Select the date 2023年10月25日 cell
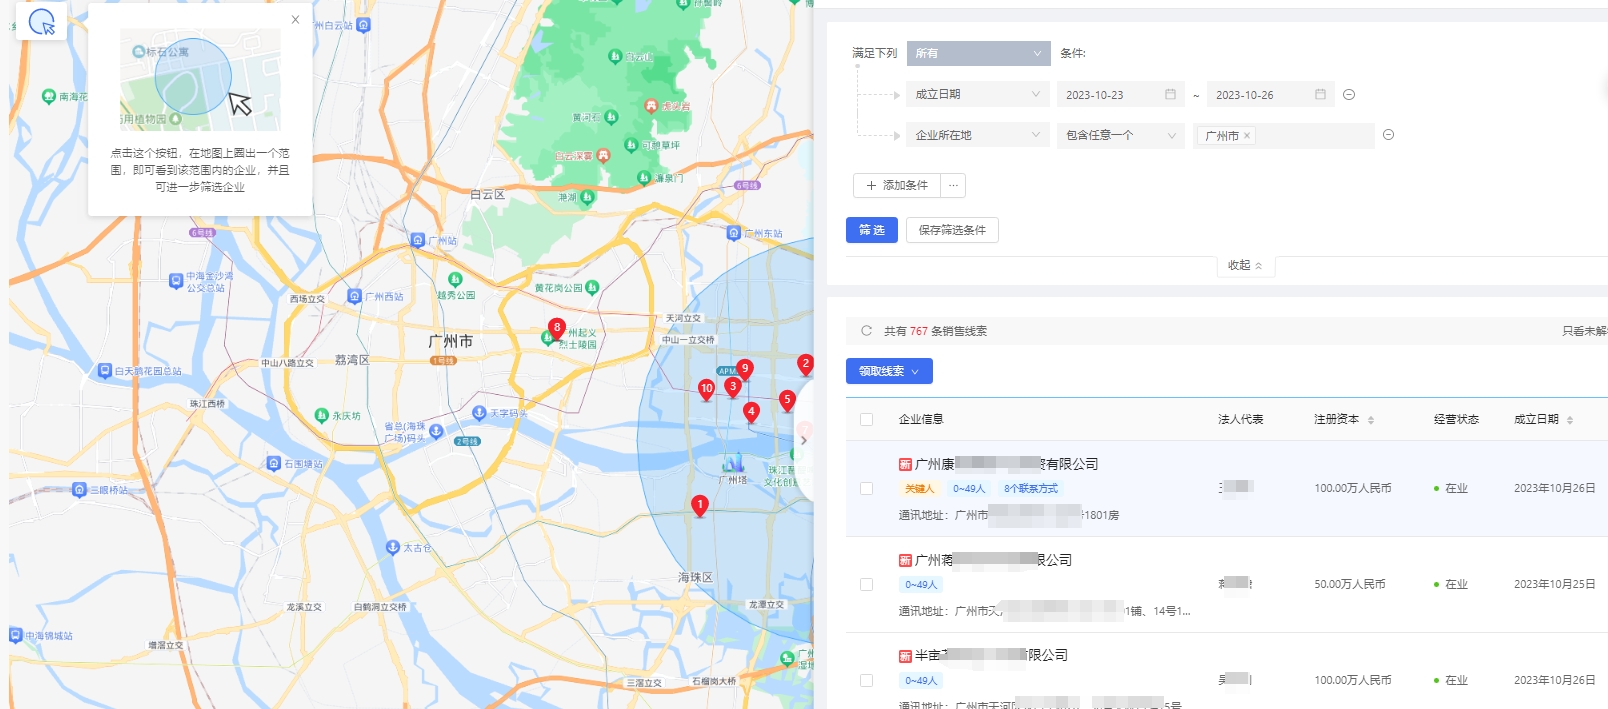The image size is (1608, 709). coord(1554,585)
